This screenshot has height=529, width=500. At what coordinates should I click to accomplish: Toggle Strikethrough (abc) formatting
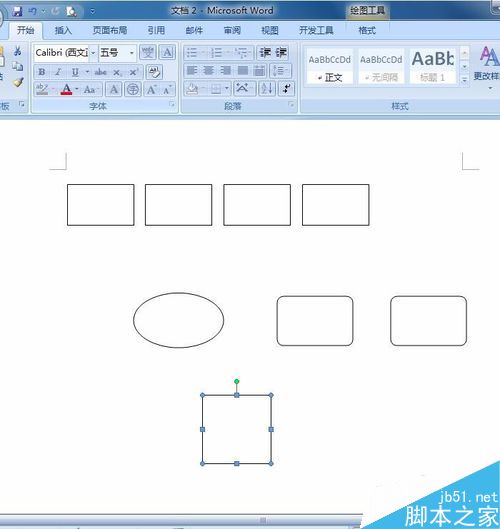tap(101, 72)
